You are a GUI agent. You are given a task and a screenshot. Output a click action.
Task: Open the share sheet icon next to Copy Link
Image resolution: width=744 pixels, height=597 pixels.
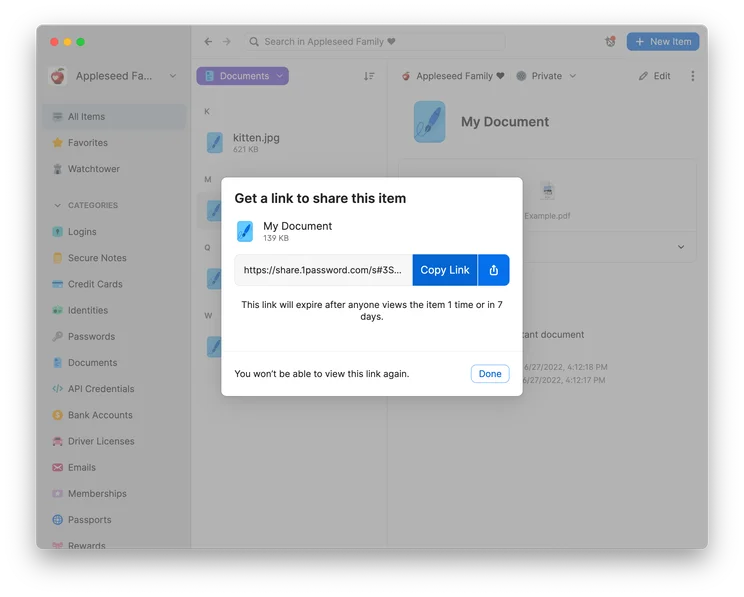click(493, 270)
